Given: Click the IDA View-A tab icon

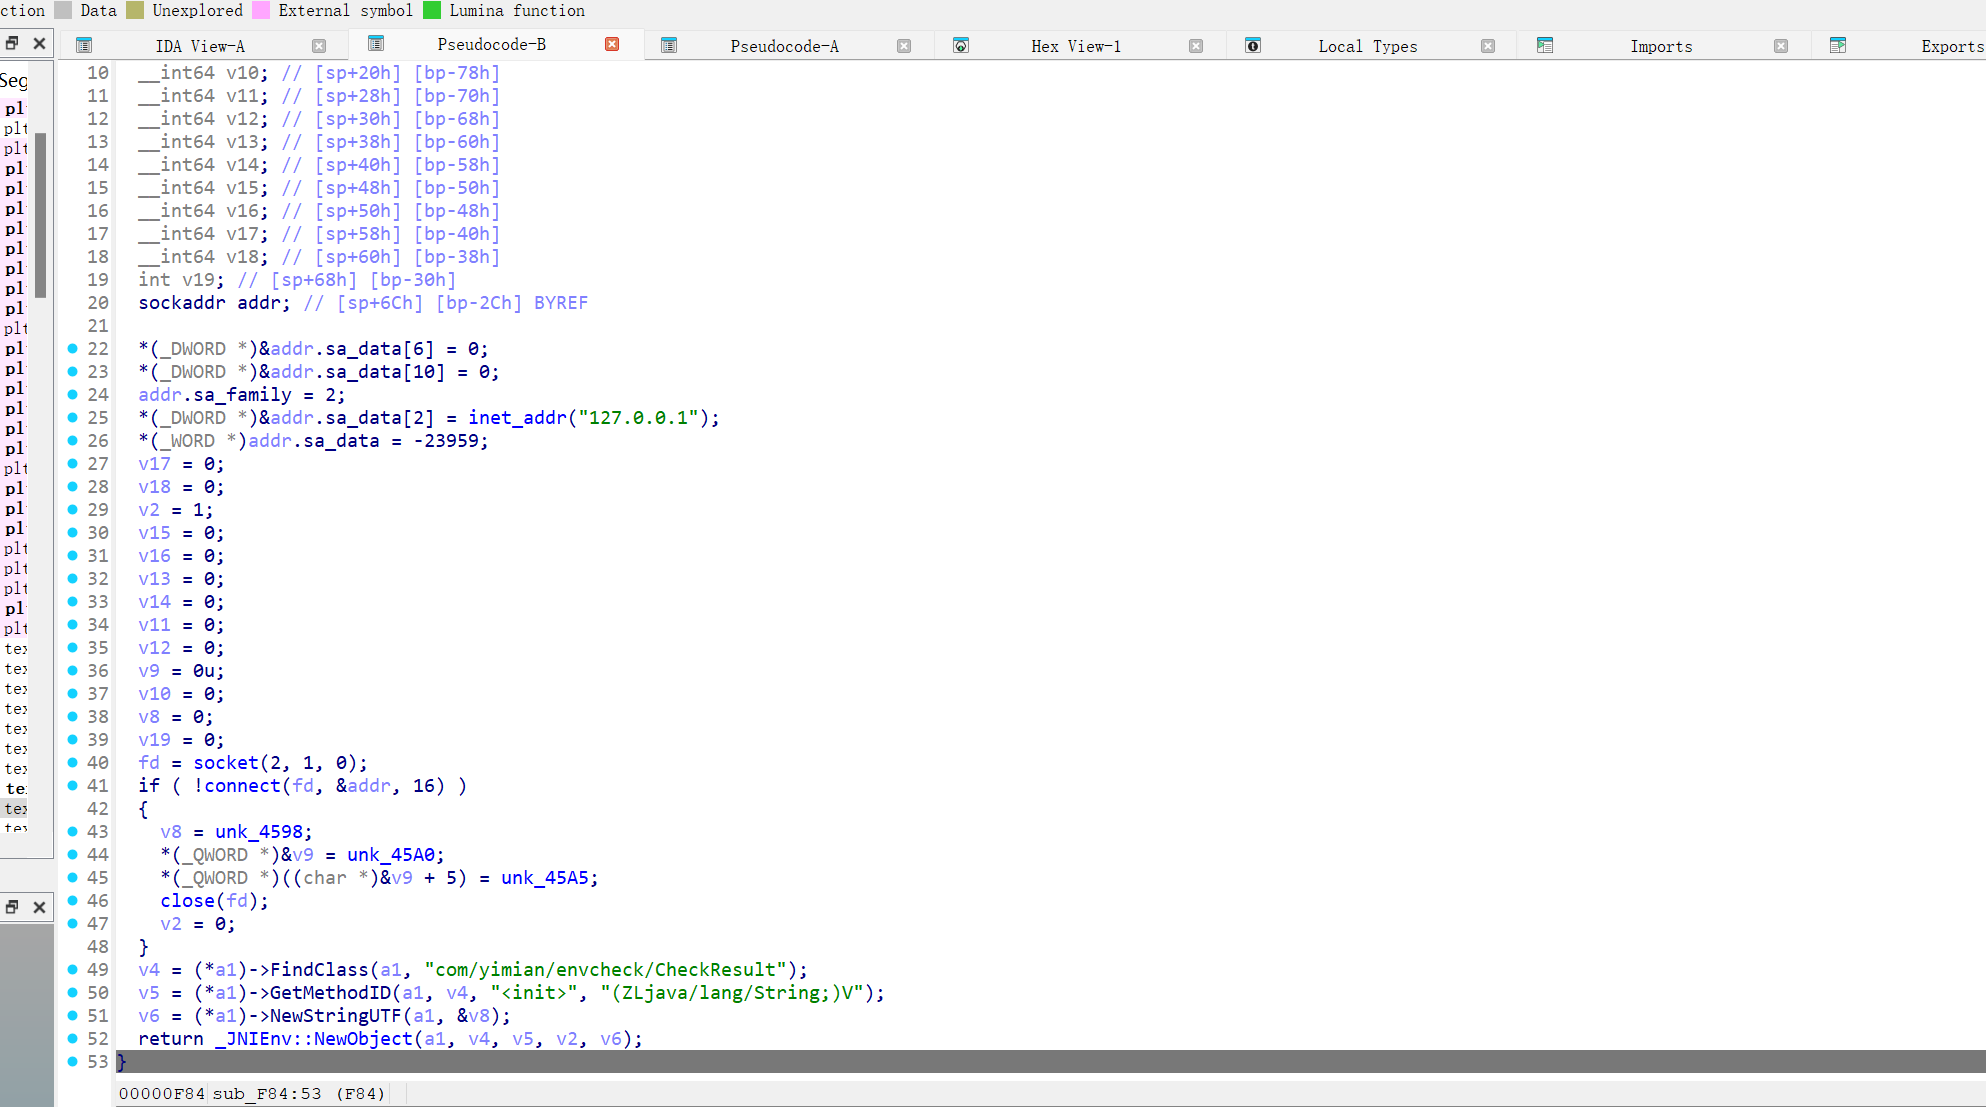Looking at the screenshot, I should [84, 45].
